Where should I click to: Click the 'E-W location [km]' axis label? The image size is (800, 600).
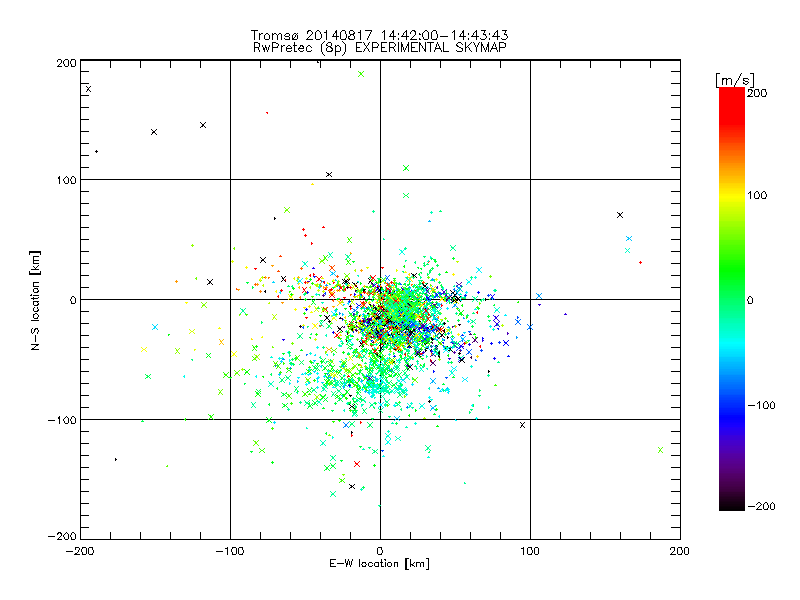pos(379,564)
